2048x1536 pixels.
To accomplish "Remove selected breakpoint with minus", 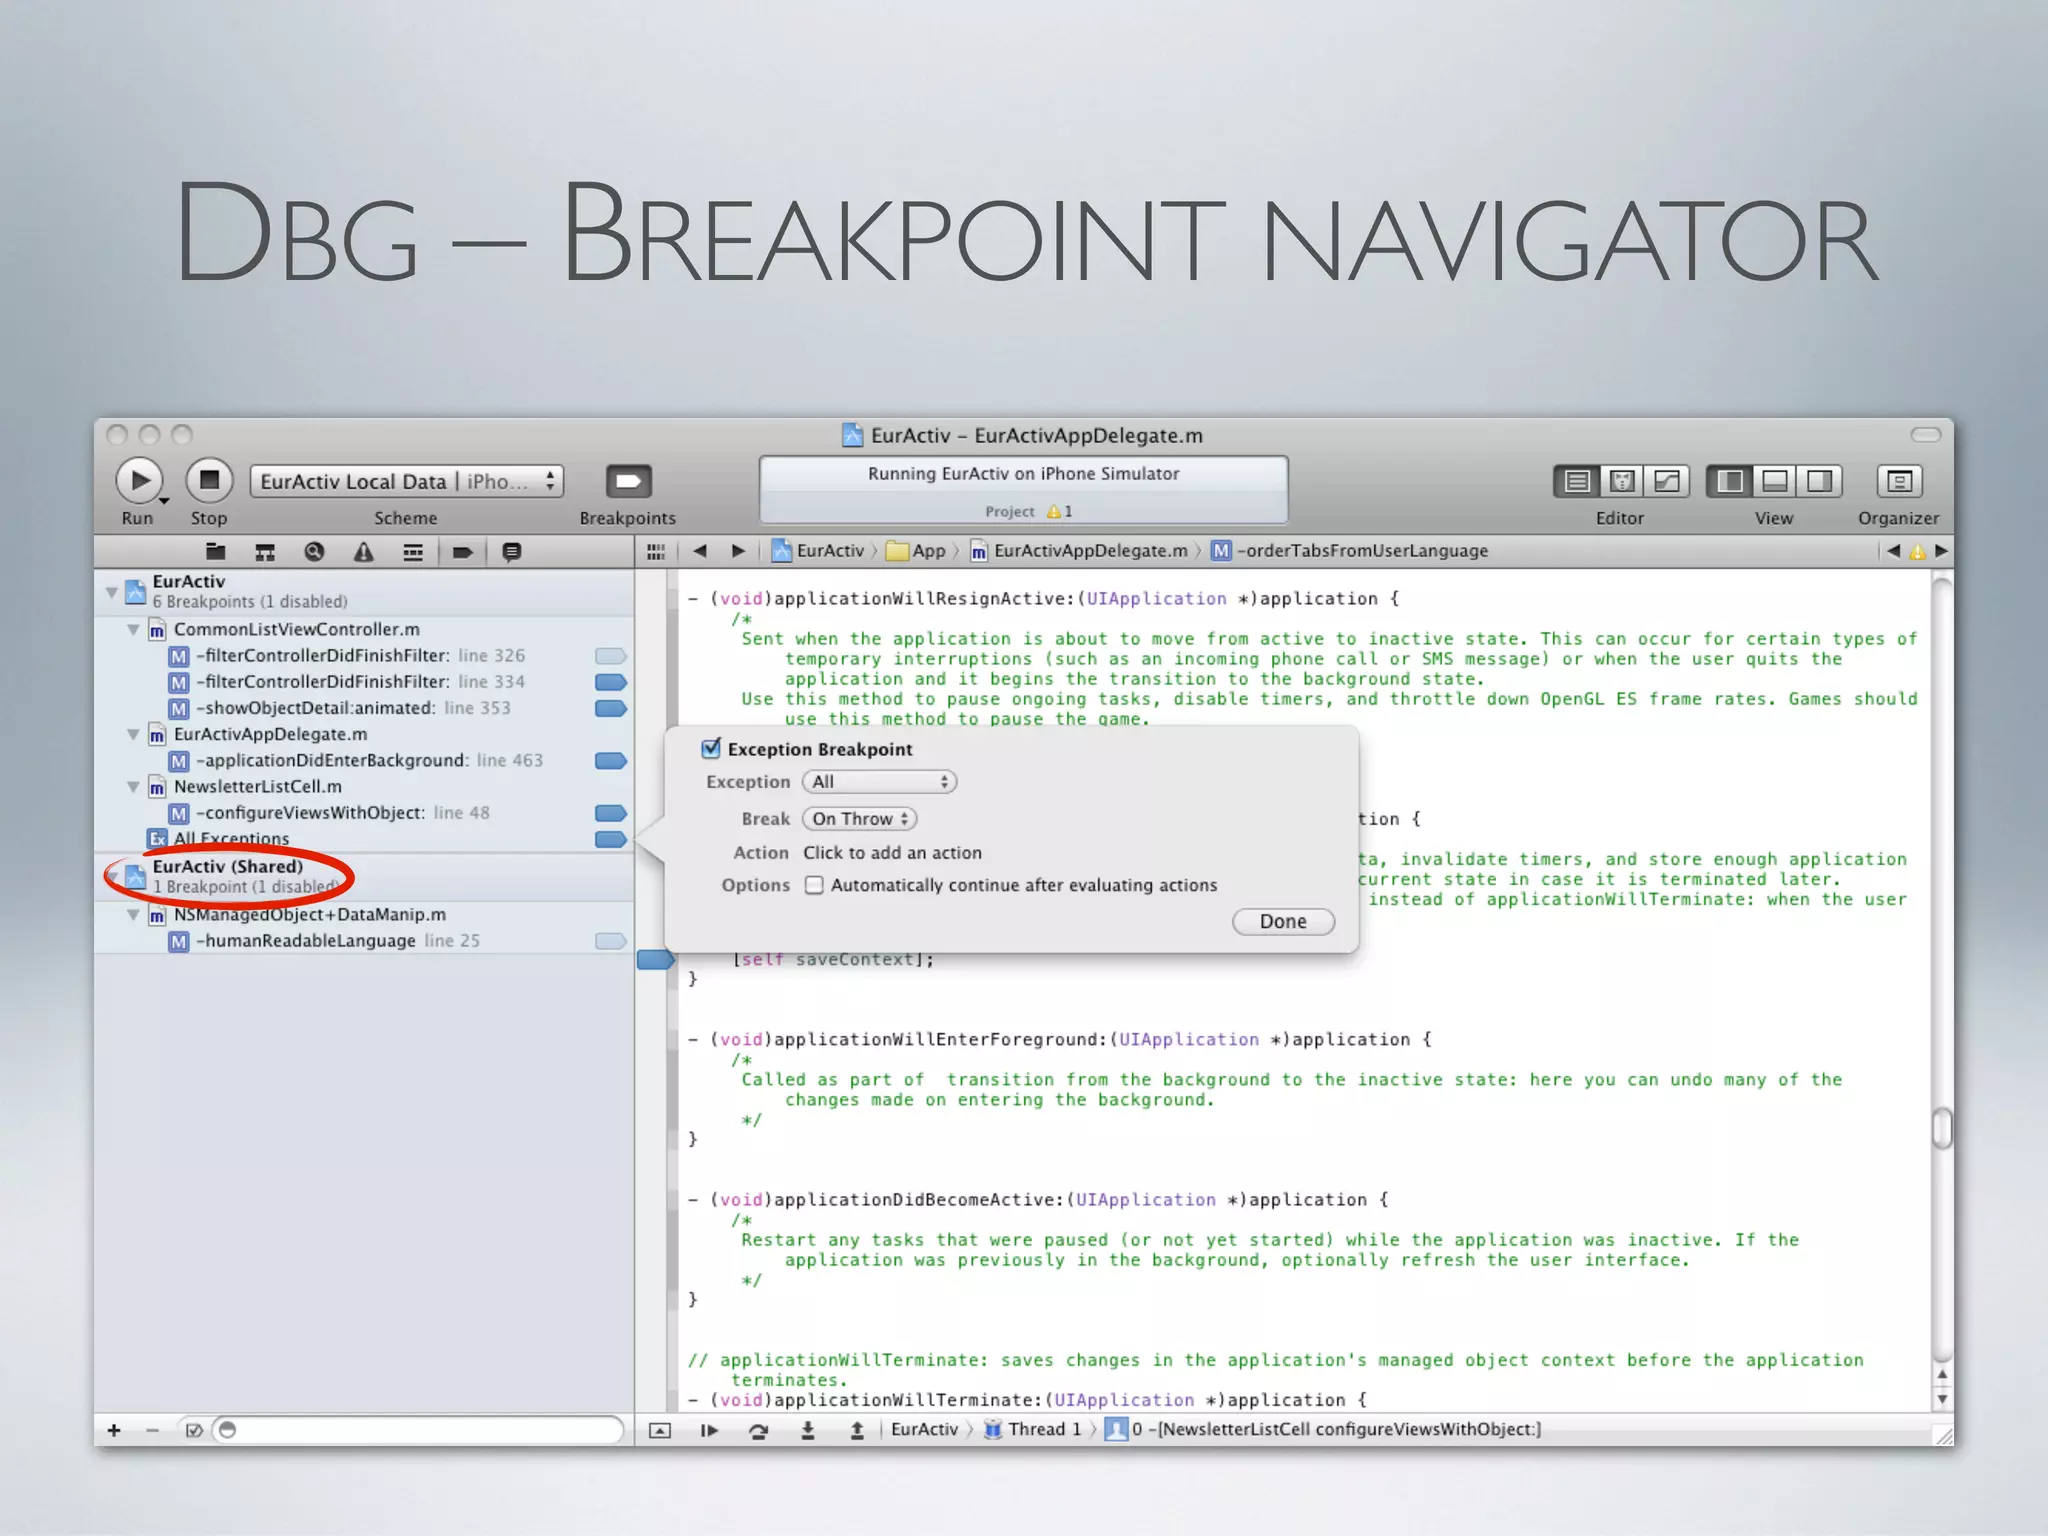I will [x=152, y=1430].
